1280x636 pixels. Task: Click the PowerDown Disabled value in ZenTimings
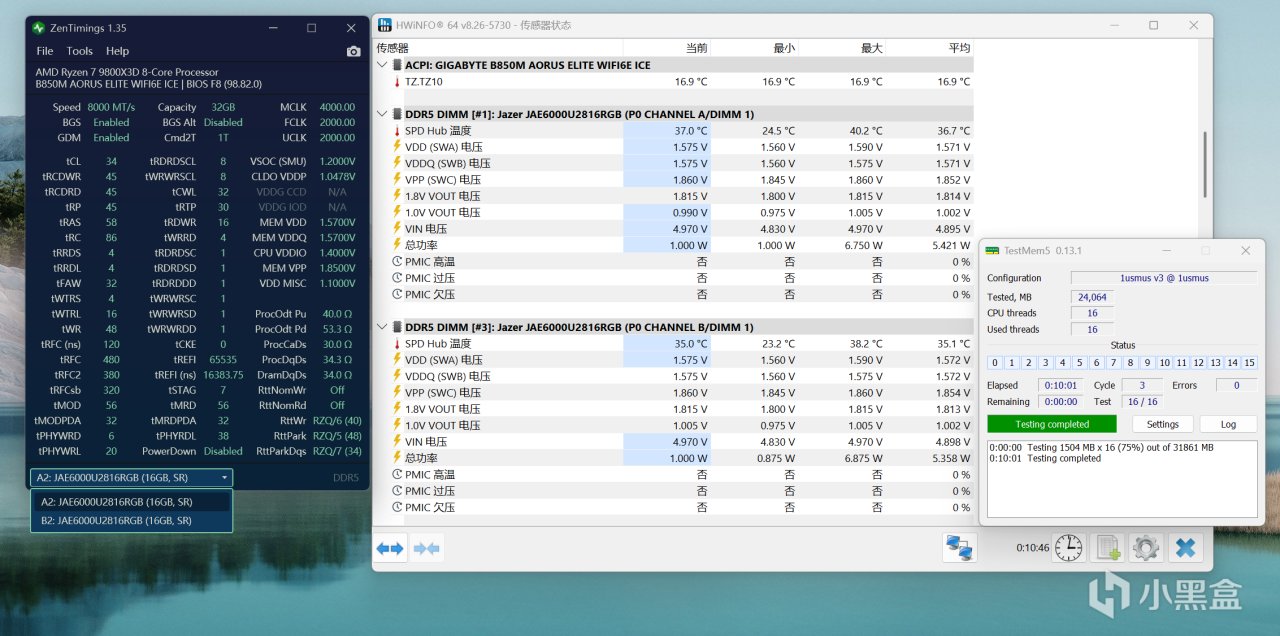(x=222, y=450)
